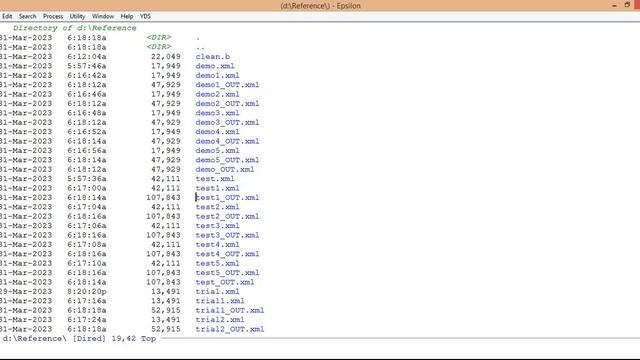640x360 pixels.
Task: Open the Edit menu
Action: [7, 16]
